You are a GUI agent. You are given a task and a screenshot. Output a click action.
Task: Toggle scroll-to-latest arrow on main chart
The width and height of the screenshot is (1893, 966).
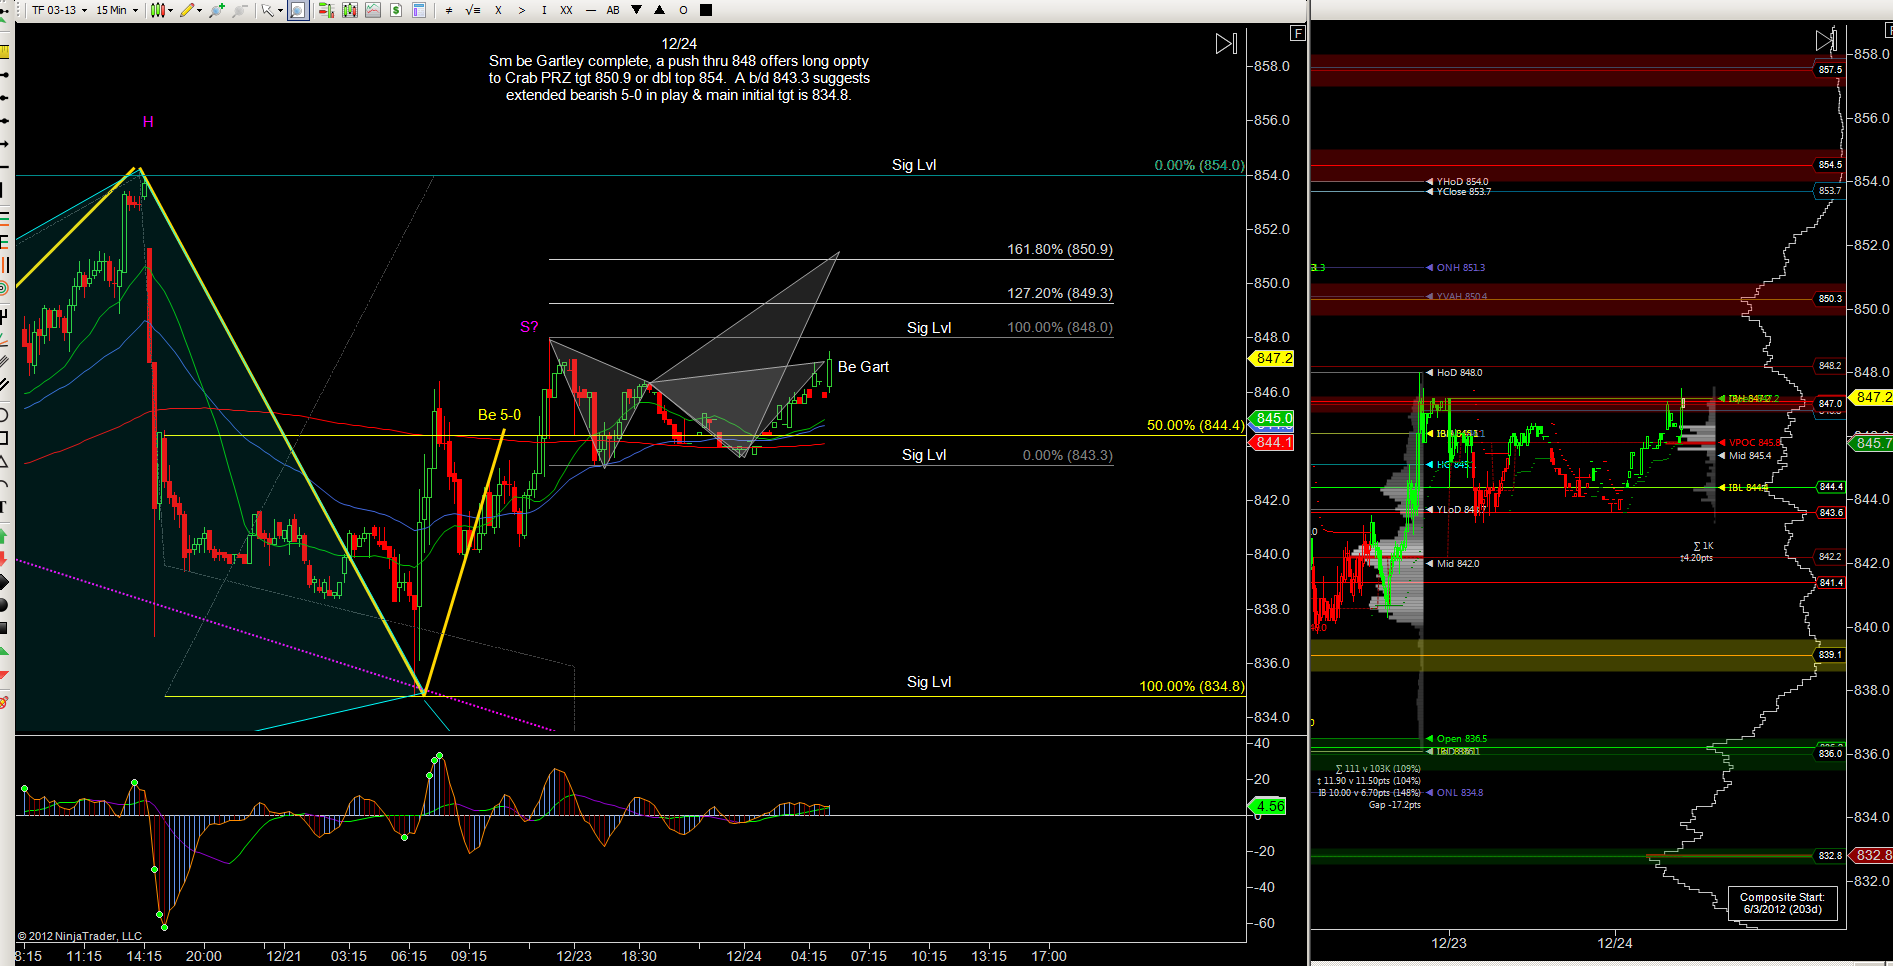pos(1226,44)
